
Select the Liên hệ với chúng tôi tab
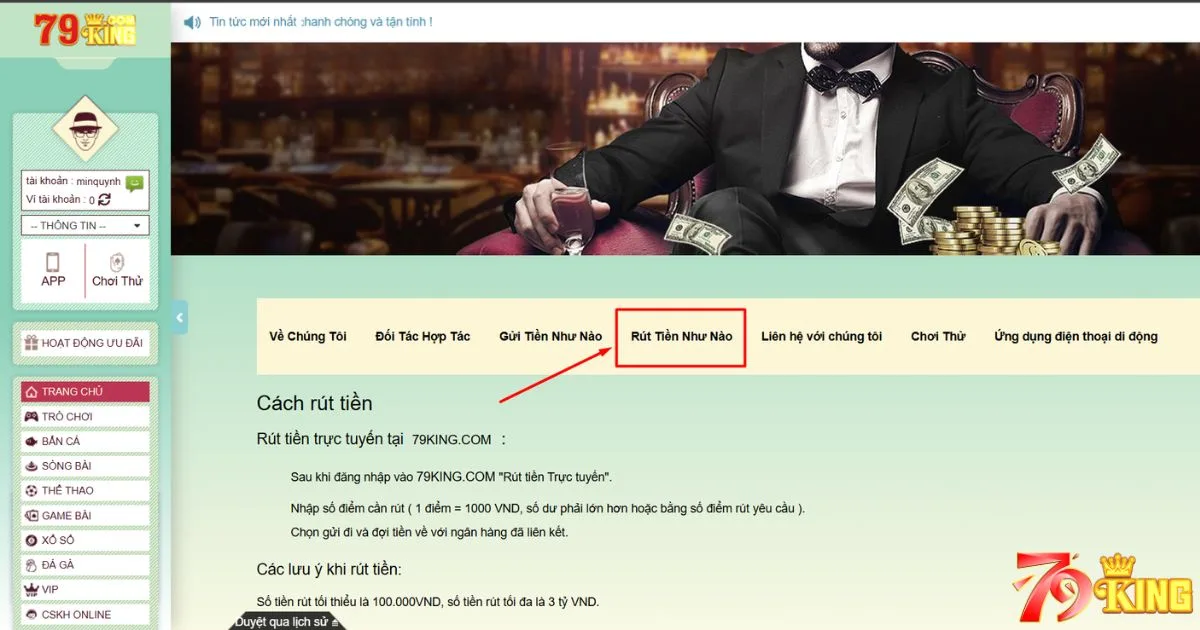822,337
